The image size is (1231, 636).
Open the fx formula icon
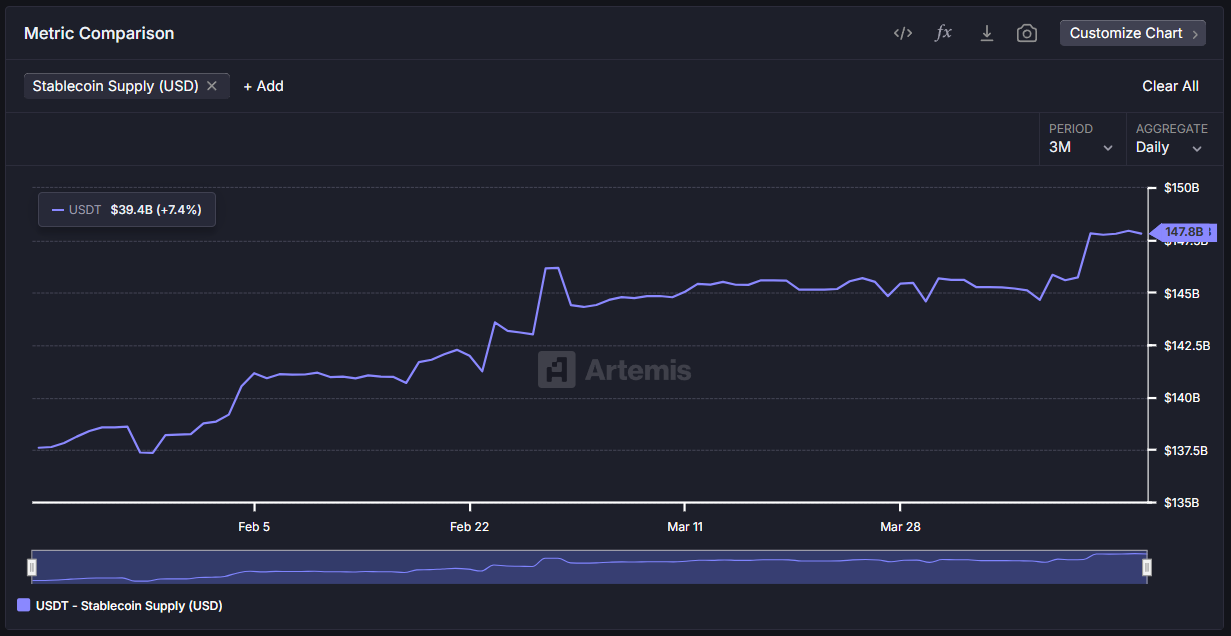tap(943, 33)
